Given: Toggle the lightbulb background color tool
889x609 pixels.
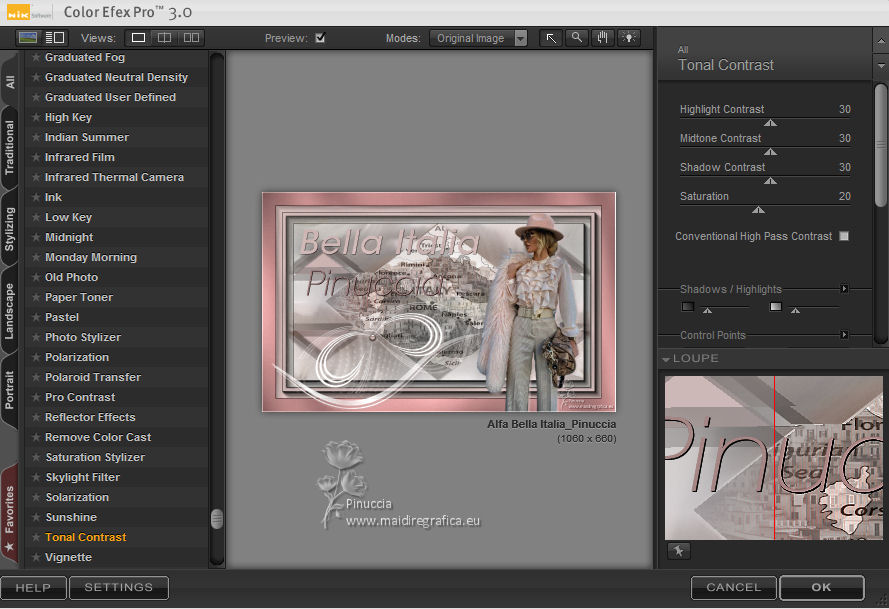Looking at the screenshot, I should [628, 38].
